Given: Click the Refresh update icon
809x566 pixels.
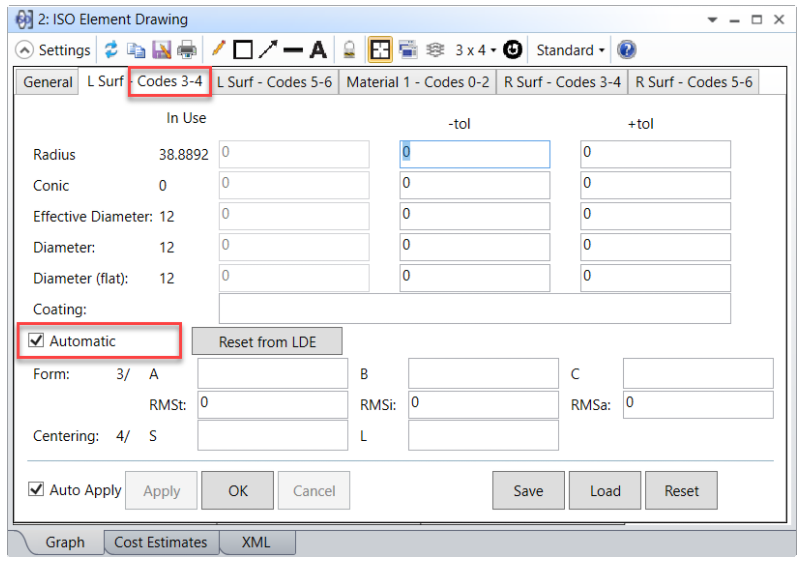Looking at the screenshot, I should pos(111,50).
